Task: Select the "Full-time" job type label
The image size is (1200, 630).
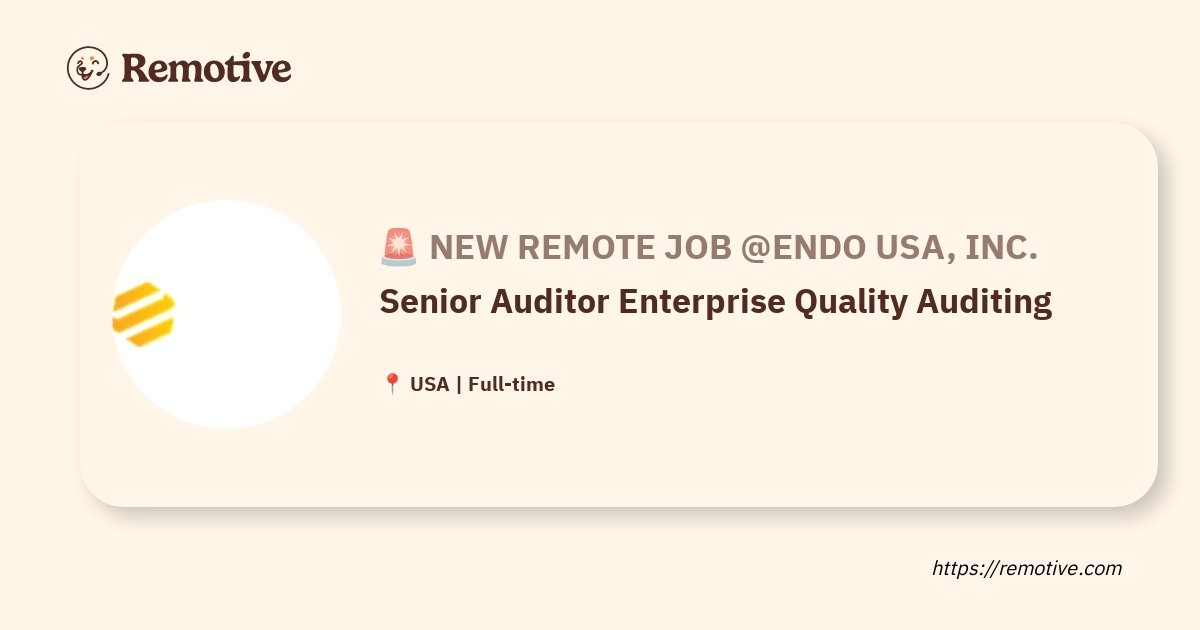Action: click(x=511, y=384)
